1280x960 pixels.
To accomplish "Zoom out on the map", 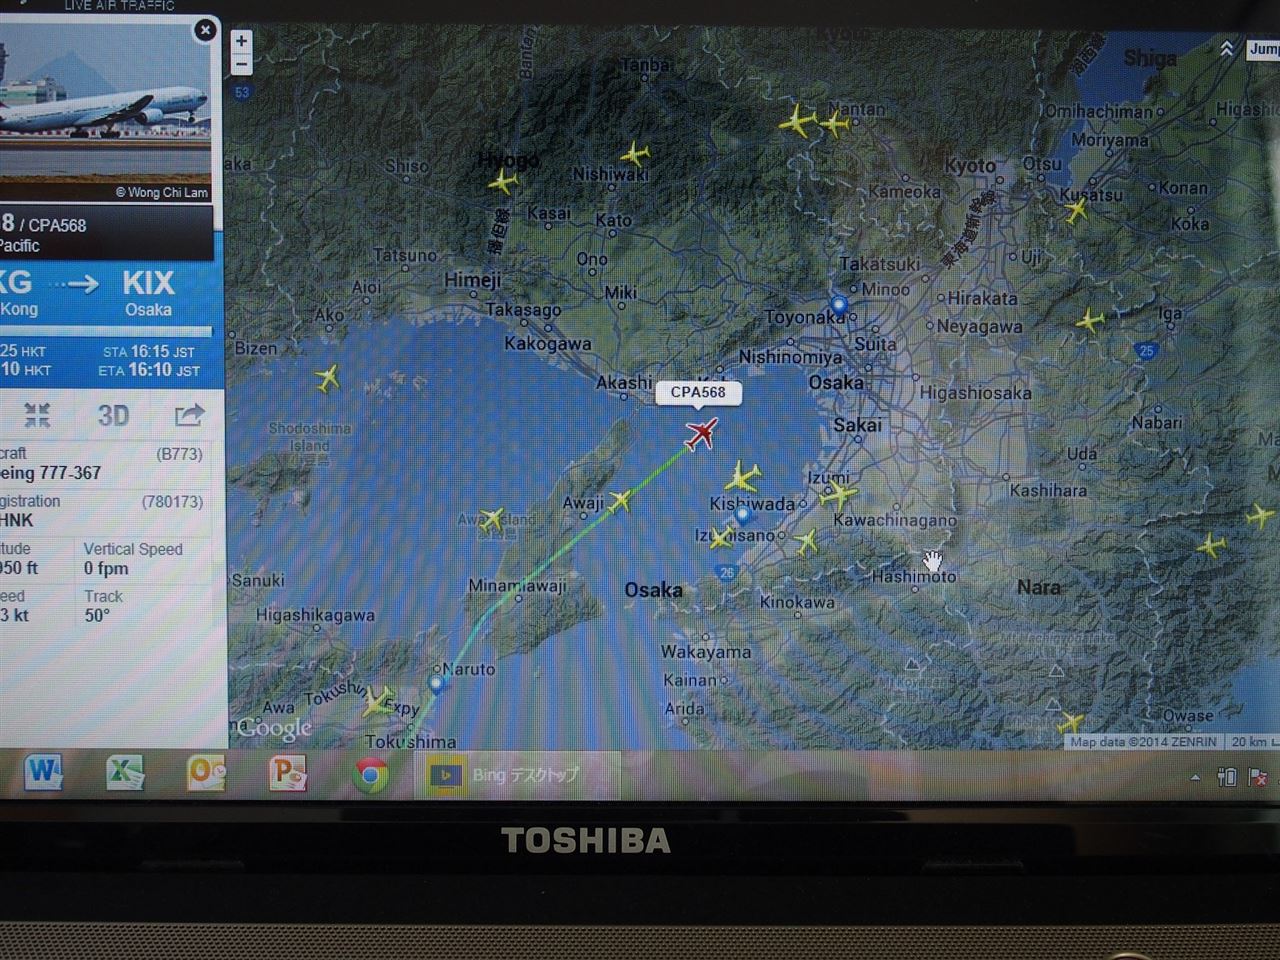I will [241, 64].
